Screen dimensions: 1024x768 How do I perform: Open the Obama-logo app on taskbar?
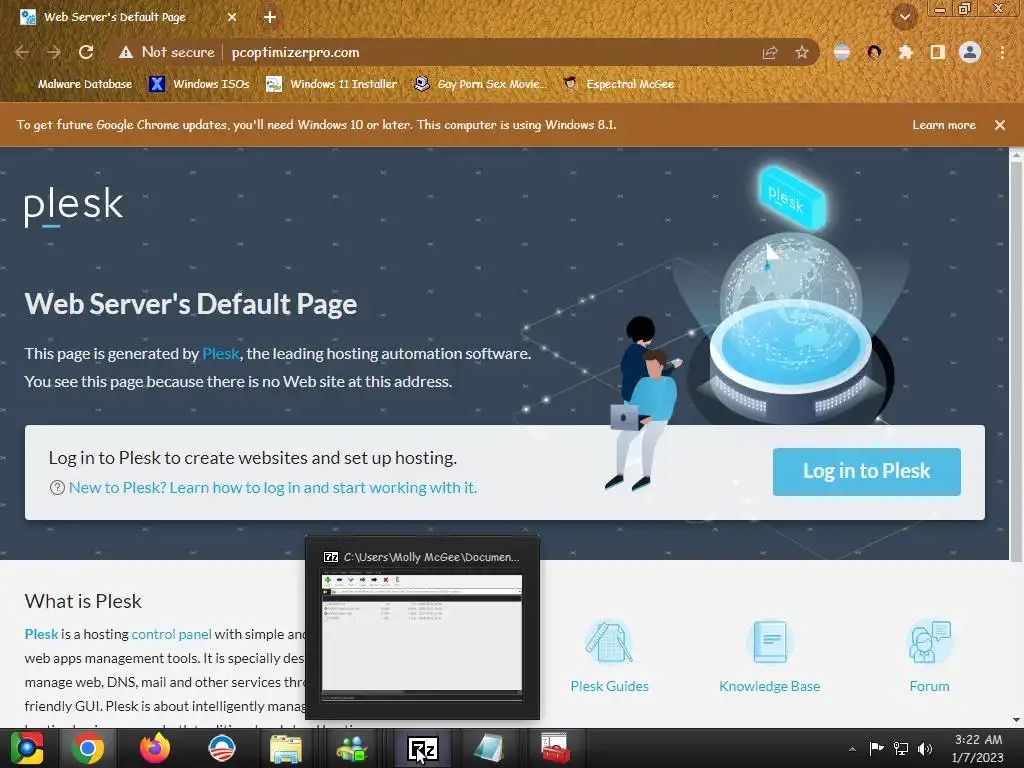point(221,748)
